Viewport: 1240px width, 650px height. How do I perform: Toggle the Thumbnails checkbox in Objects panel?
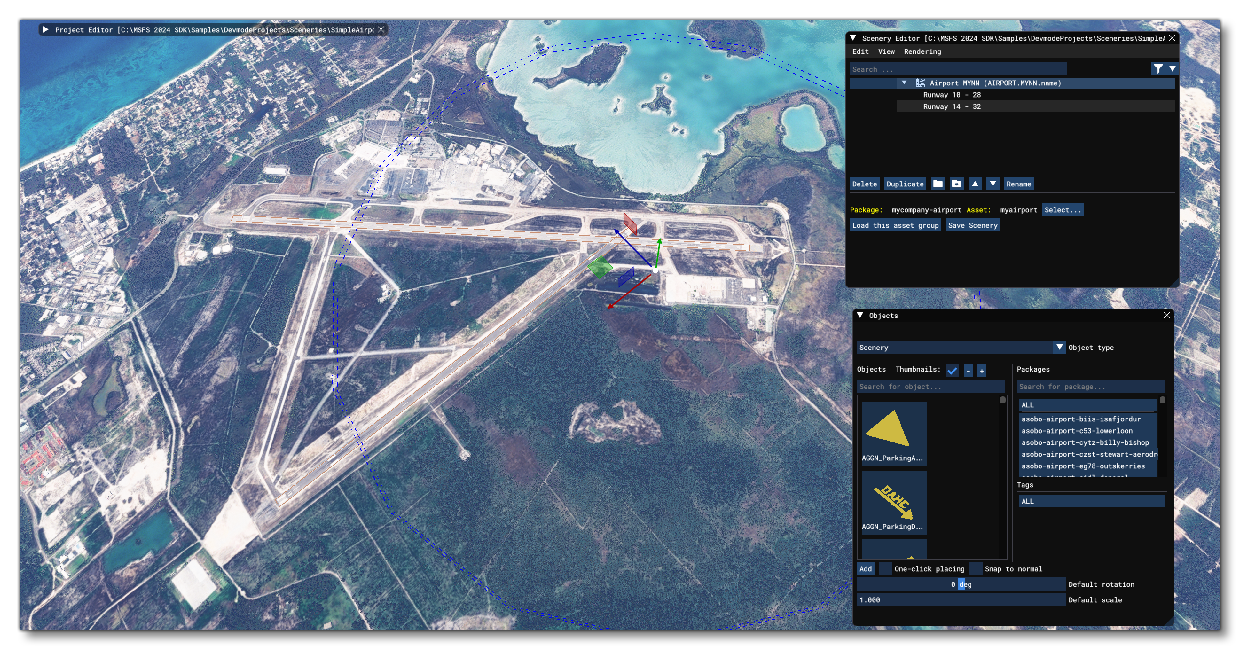(951, 370)
